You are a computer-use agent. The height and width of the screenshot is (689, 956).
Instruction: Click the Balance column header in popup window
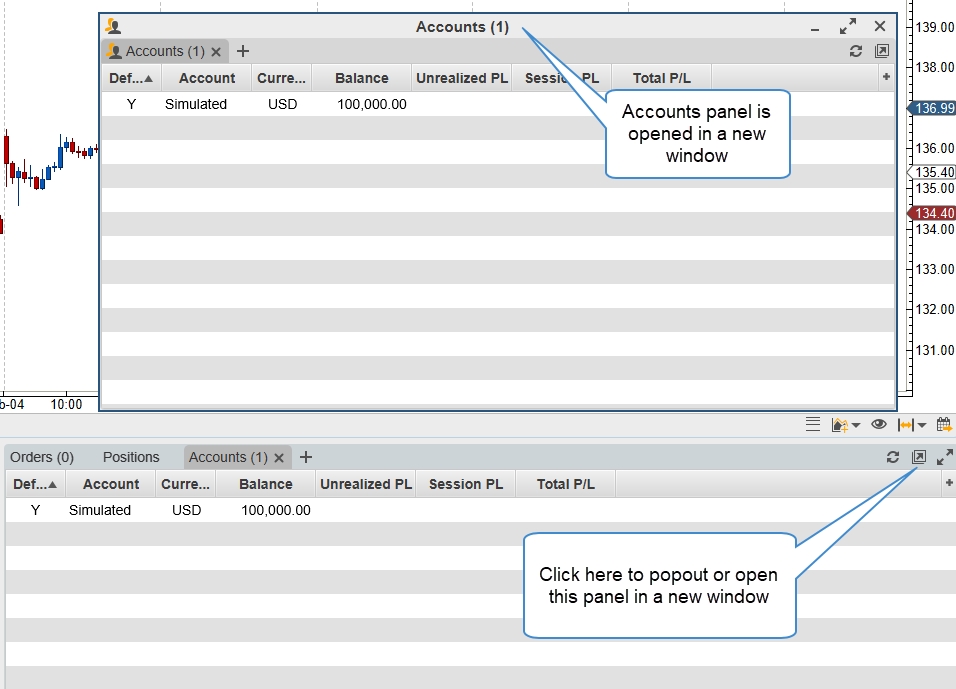click(361, 78)
